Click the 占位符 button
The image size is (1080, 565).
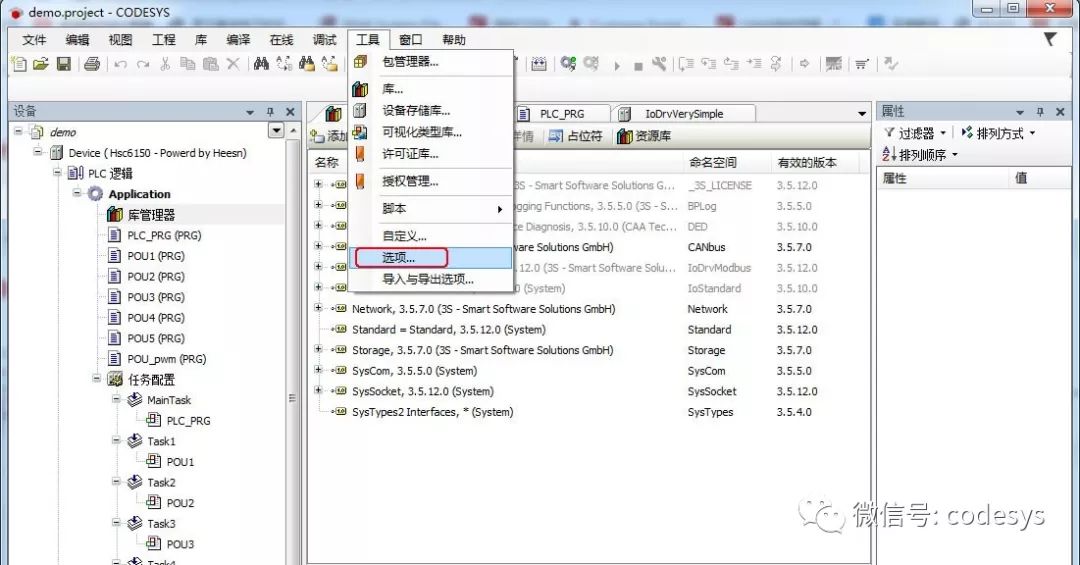click(575, 136)
